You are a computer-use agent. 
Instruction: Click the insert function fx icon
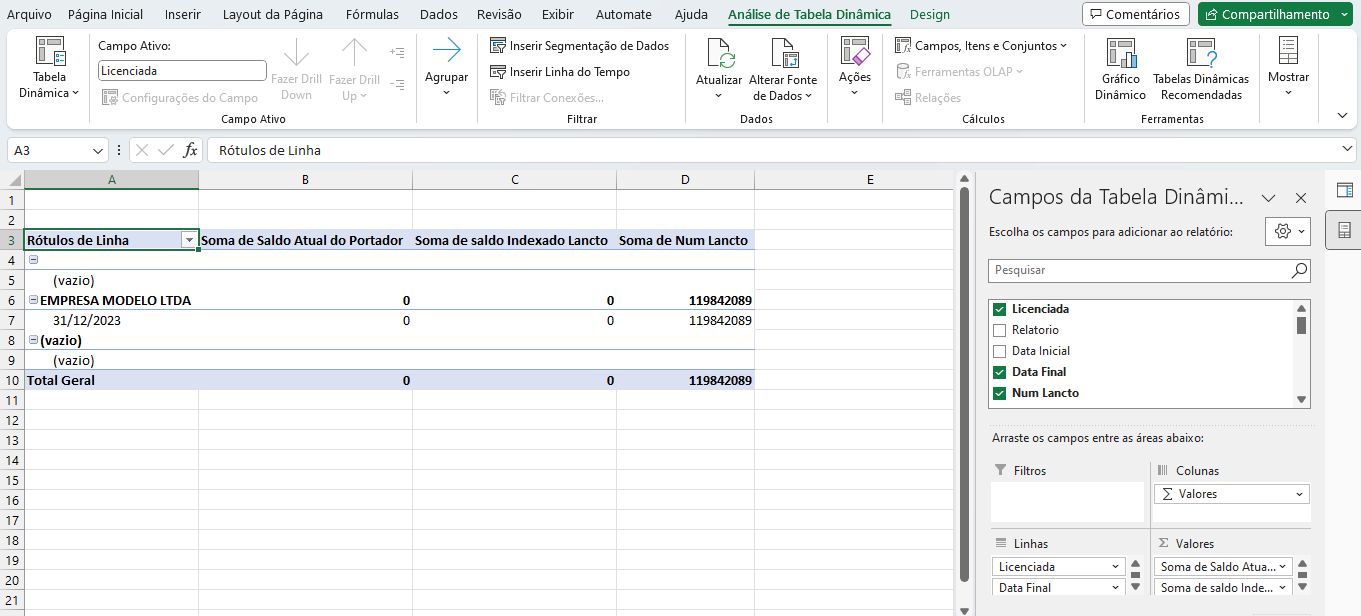(191, 150)
